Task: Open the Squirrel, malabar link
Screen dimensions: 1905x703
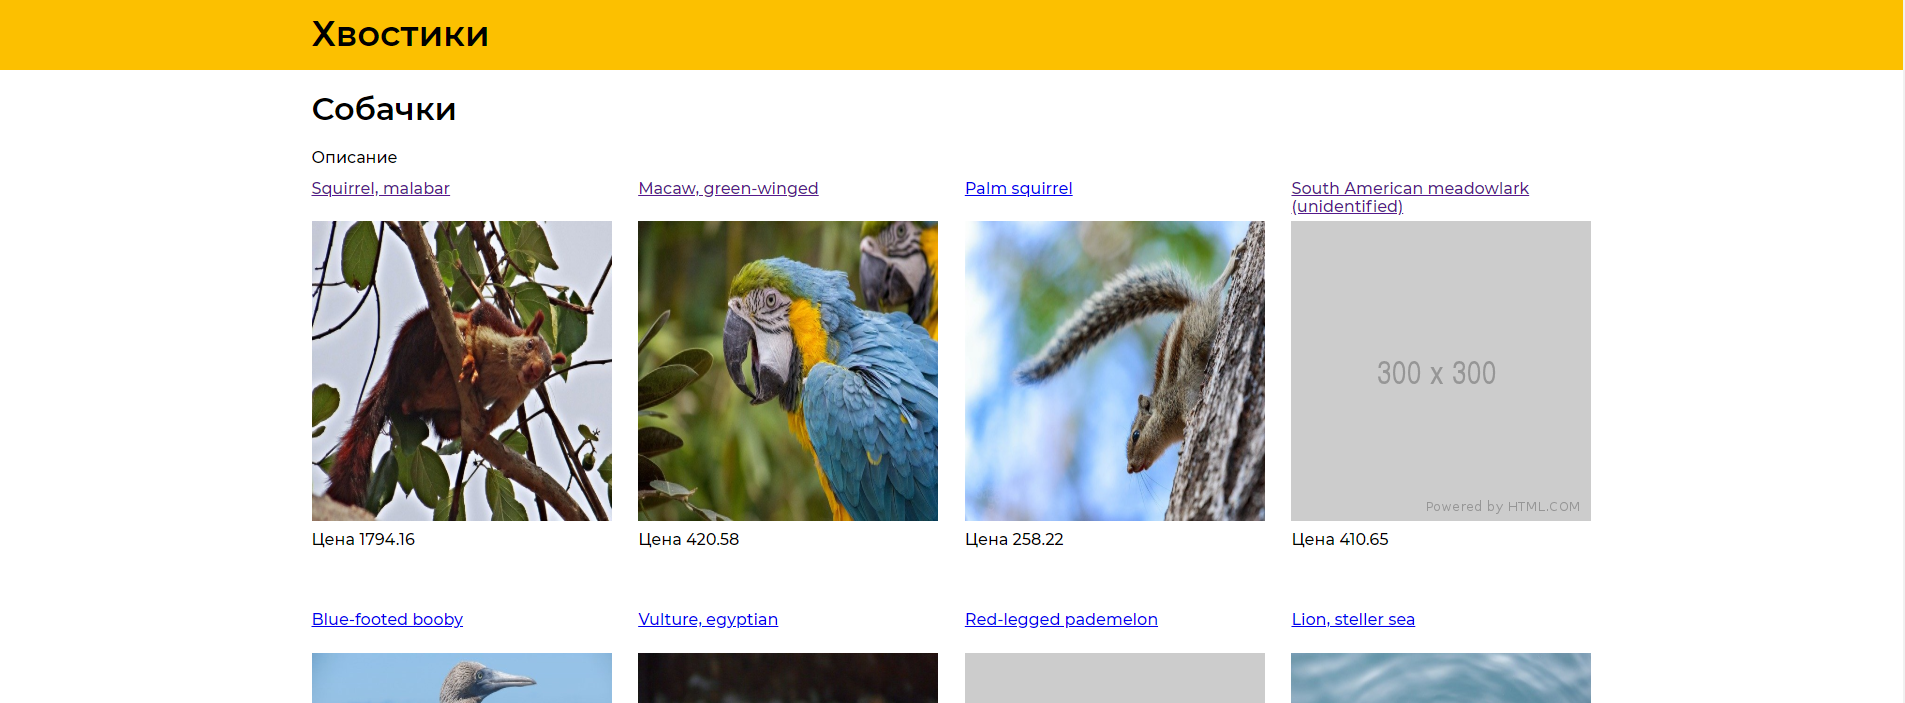Action: coord(380,188)
